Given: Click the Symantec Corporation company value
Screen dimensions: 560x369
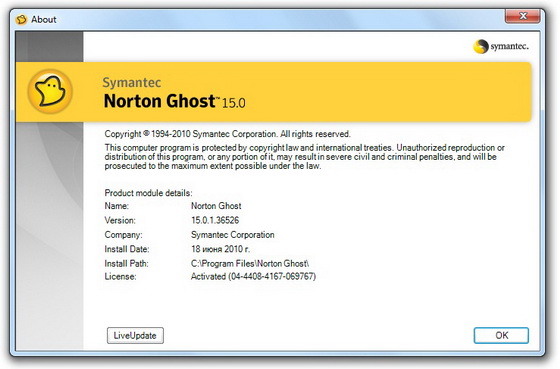Looking at the screenshot, I should [x=233, y=235].
